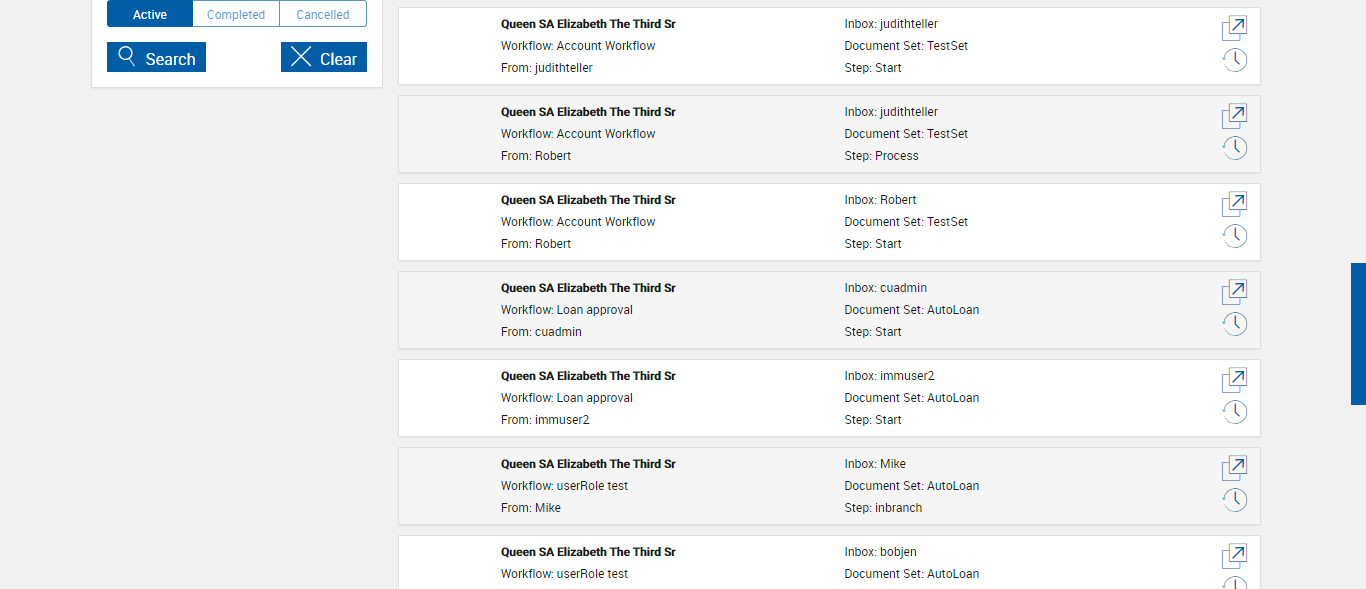Select the Queen SA Elizabeth title in the cuadmin row
1366x589 pixels.
(x=588, y=288)
